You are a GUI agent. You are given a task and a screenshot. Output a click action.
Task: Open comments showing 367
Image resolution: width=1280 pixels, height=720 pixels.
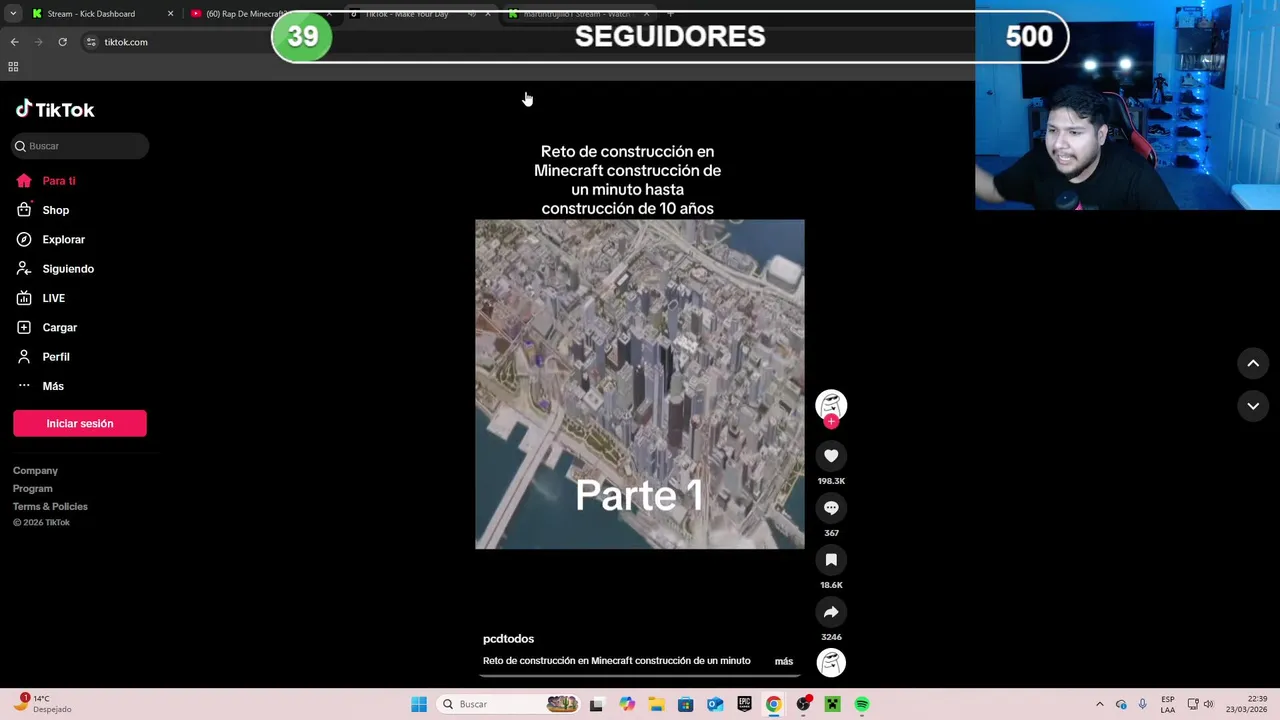coord(831,508)
